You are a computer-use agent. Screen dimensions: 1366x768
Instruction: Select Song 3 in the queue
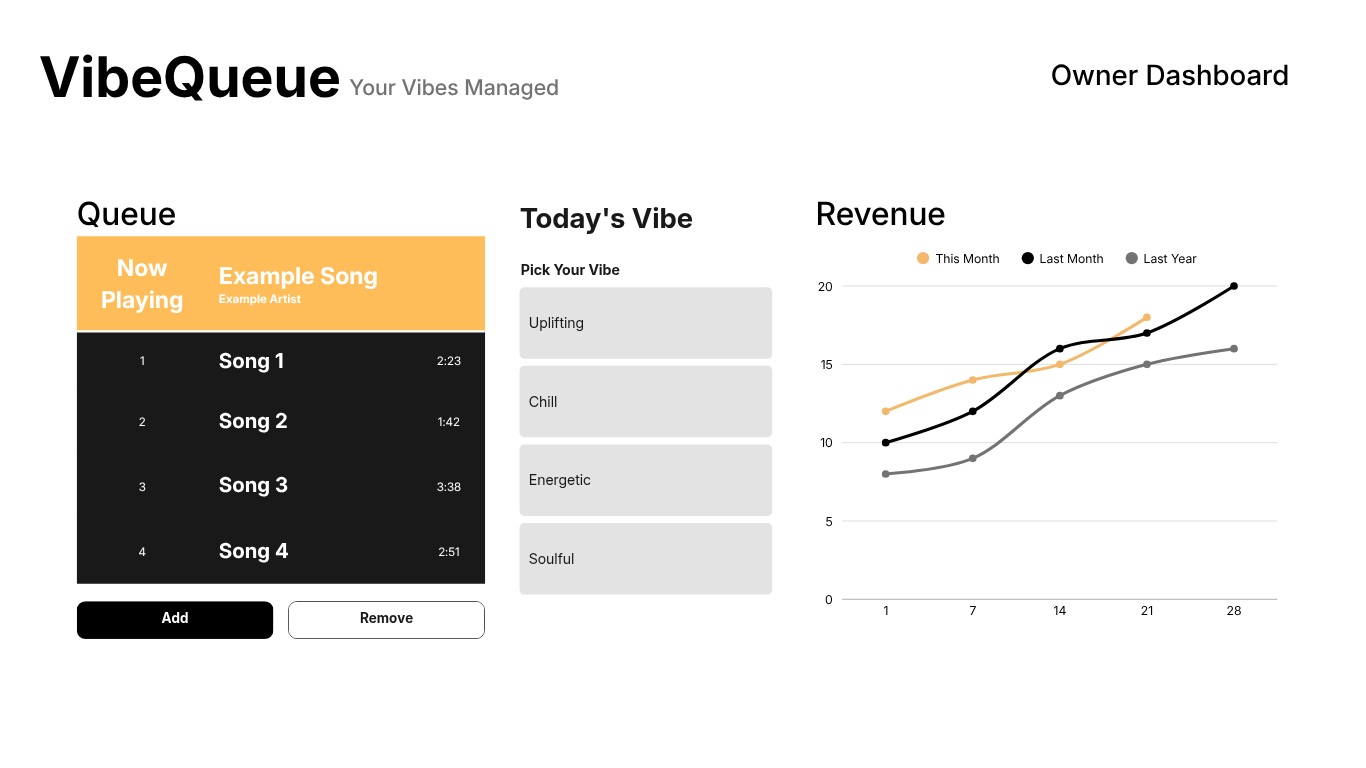pos(281,486)
